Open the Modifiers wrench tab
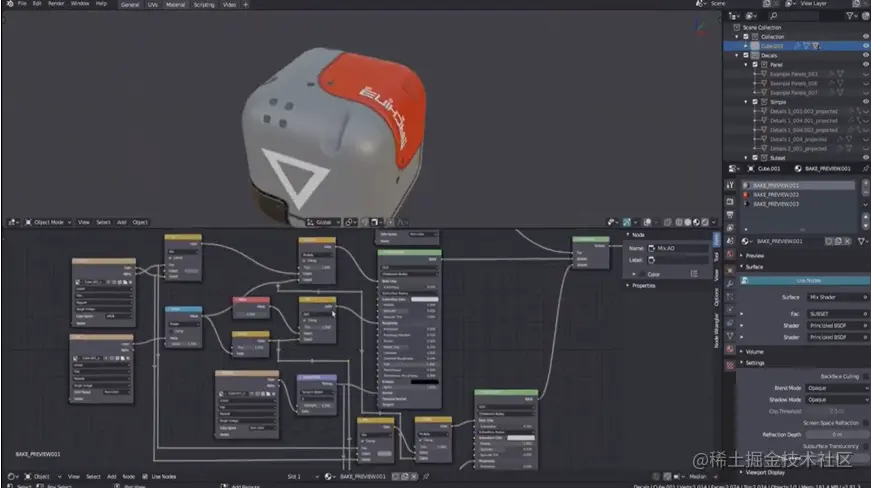Image resolution: width=871 pixels, height=488 pixels. tap(730, 284)
